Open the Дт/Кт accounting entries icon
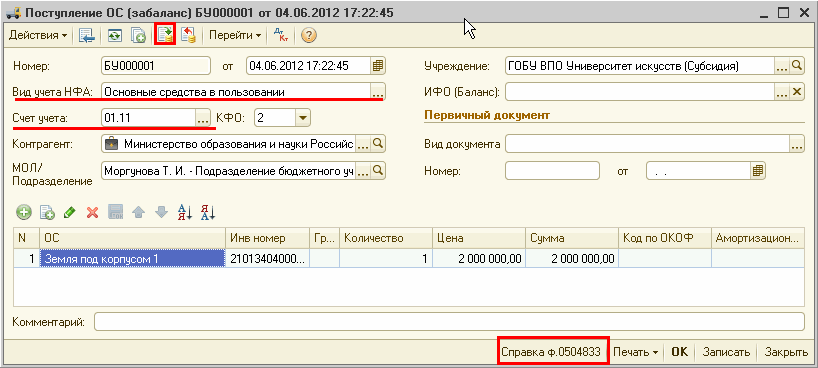Screen dimensions: 818x368 point(281,35)
